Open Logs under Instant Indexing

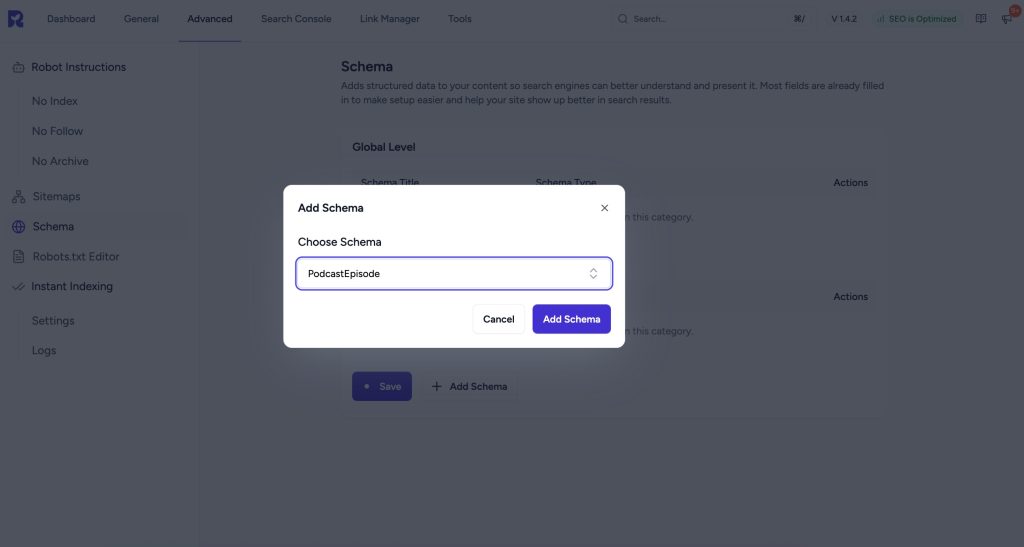point(44,351)
